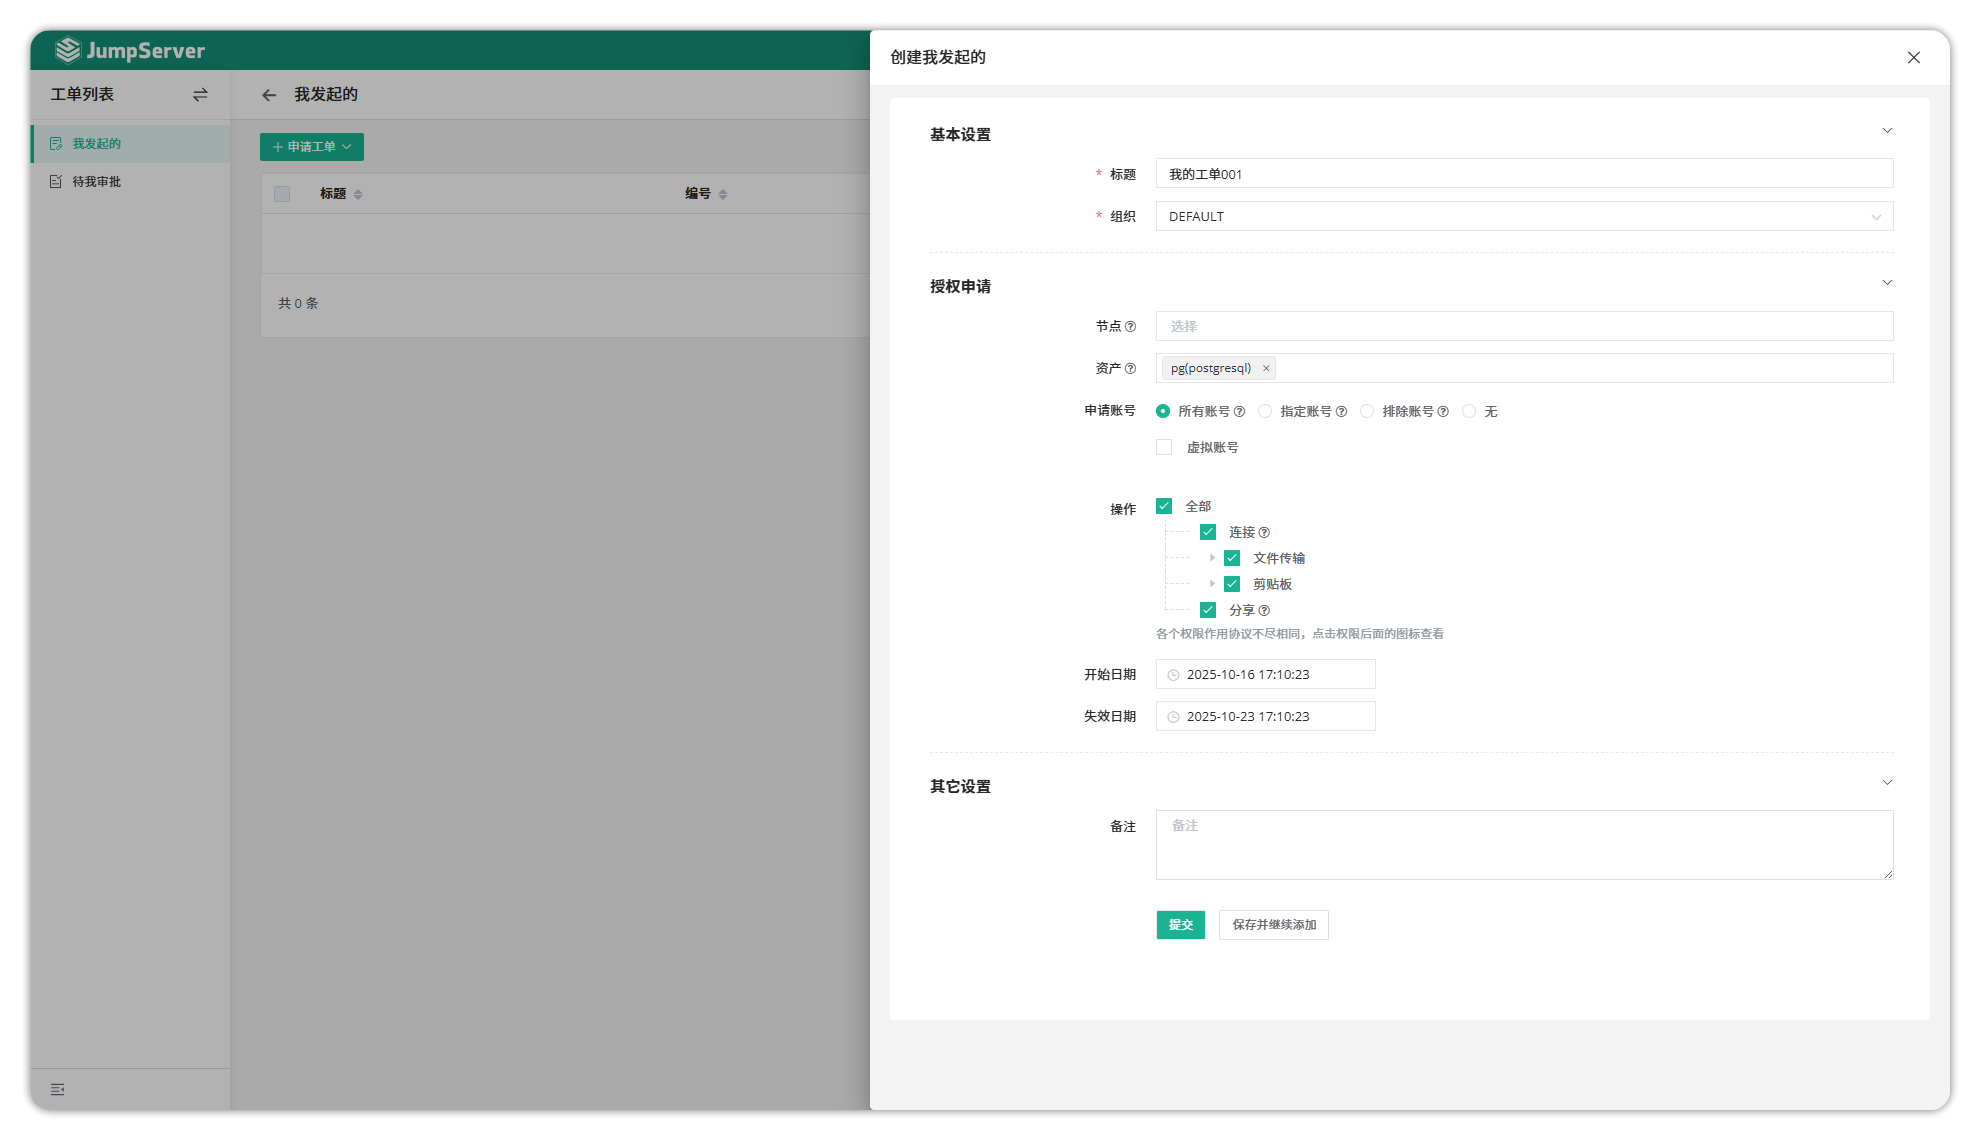This screenshot has width=1980, height=1130.
Task: Close the 创建我发起的 drawer
Action: click(x=1913, y=58)
